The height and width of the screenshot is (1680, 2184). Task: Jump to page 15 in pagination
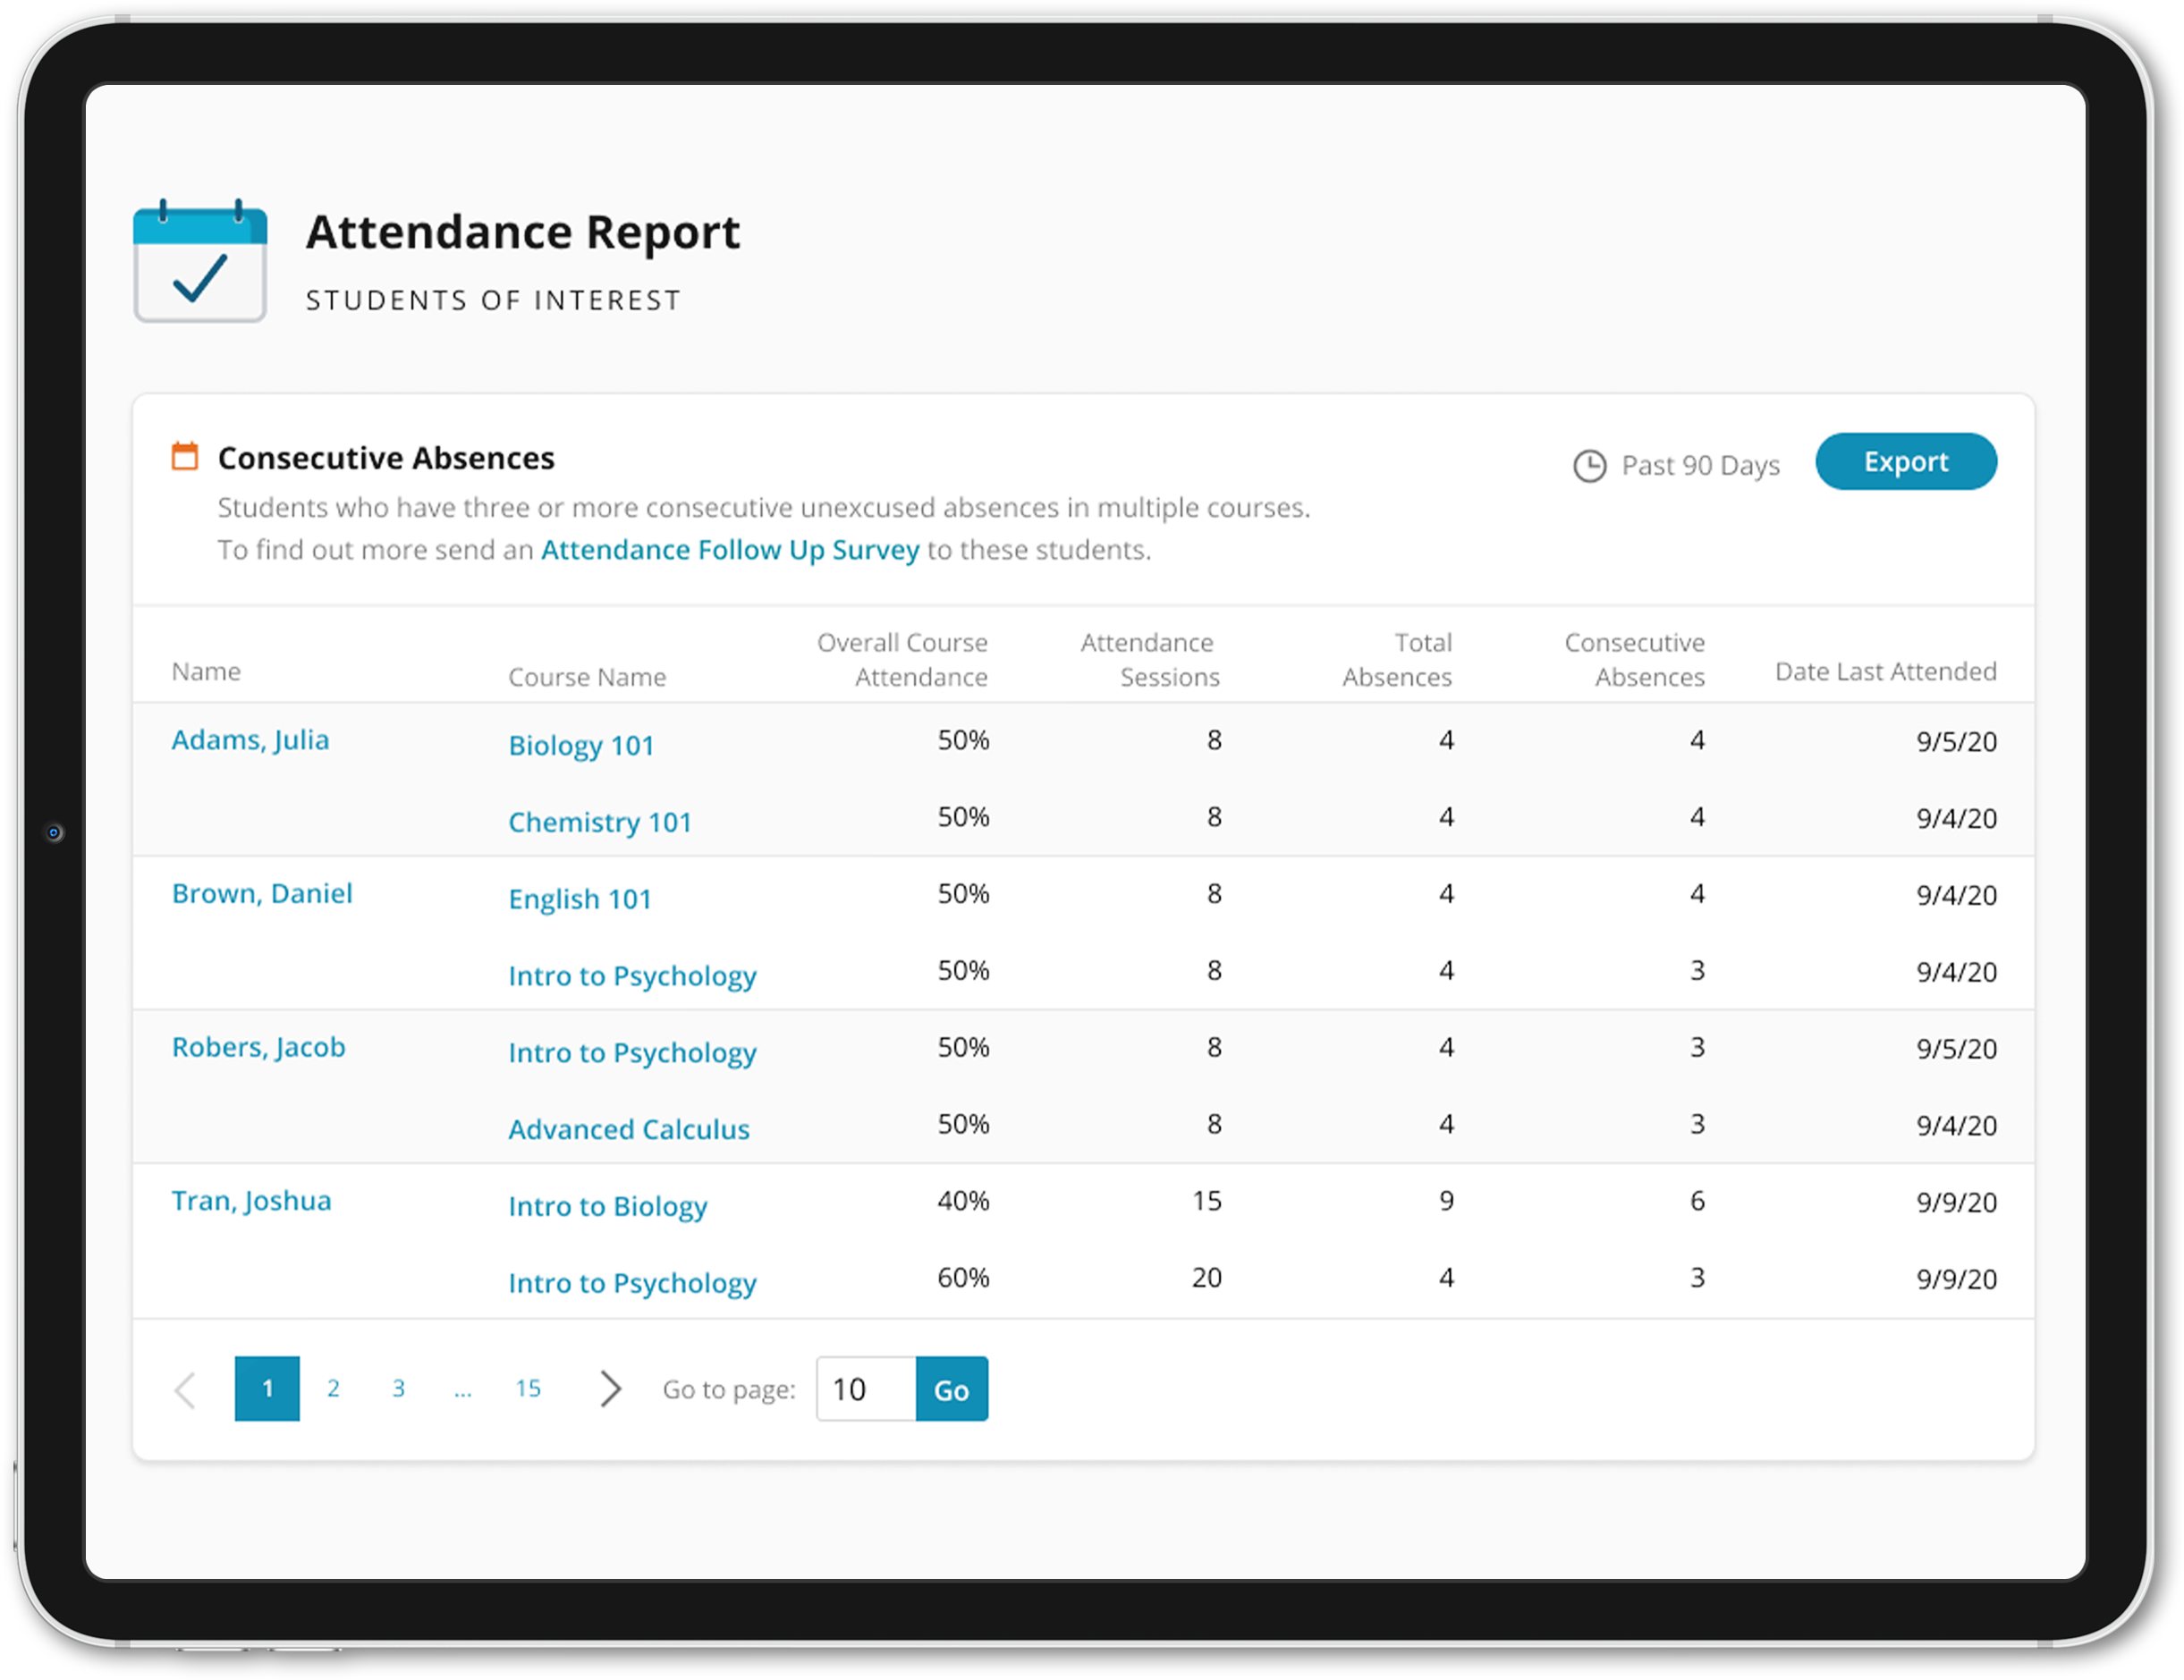(528, 1389)
